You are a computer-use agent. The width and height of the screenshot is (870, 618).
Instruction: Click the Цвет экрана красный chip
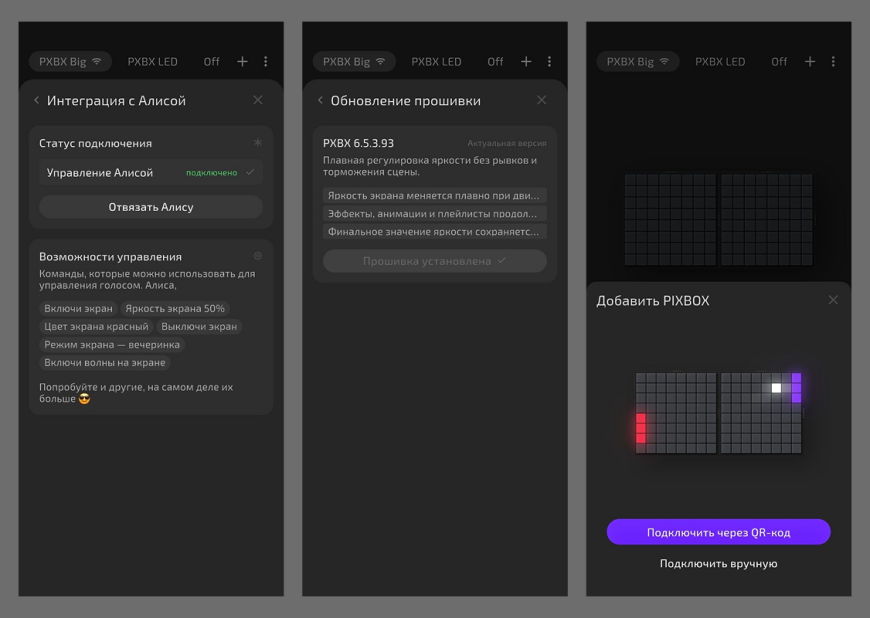[x=96, y=326]
